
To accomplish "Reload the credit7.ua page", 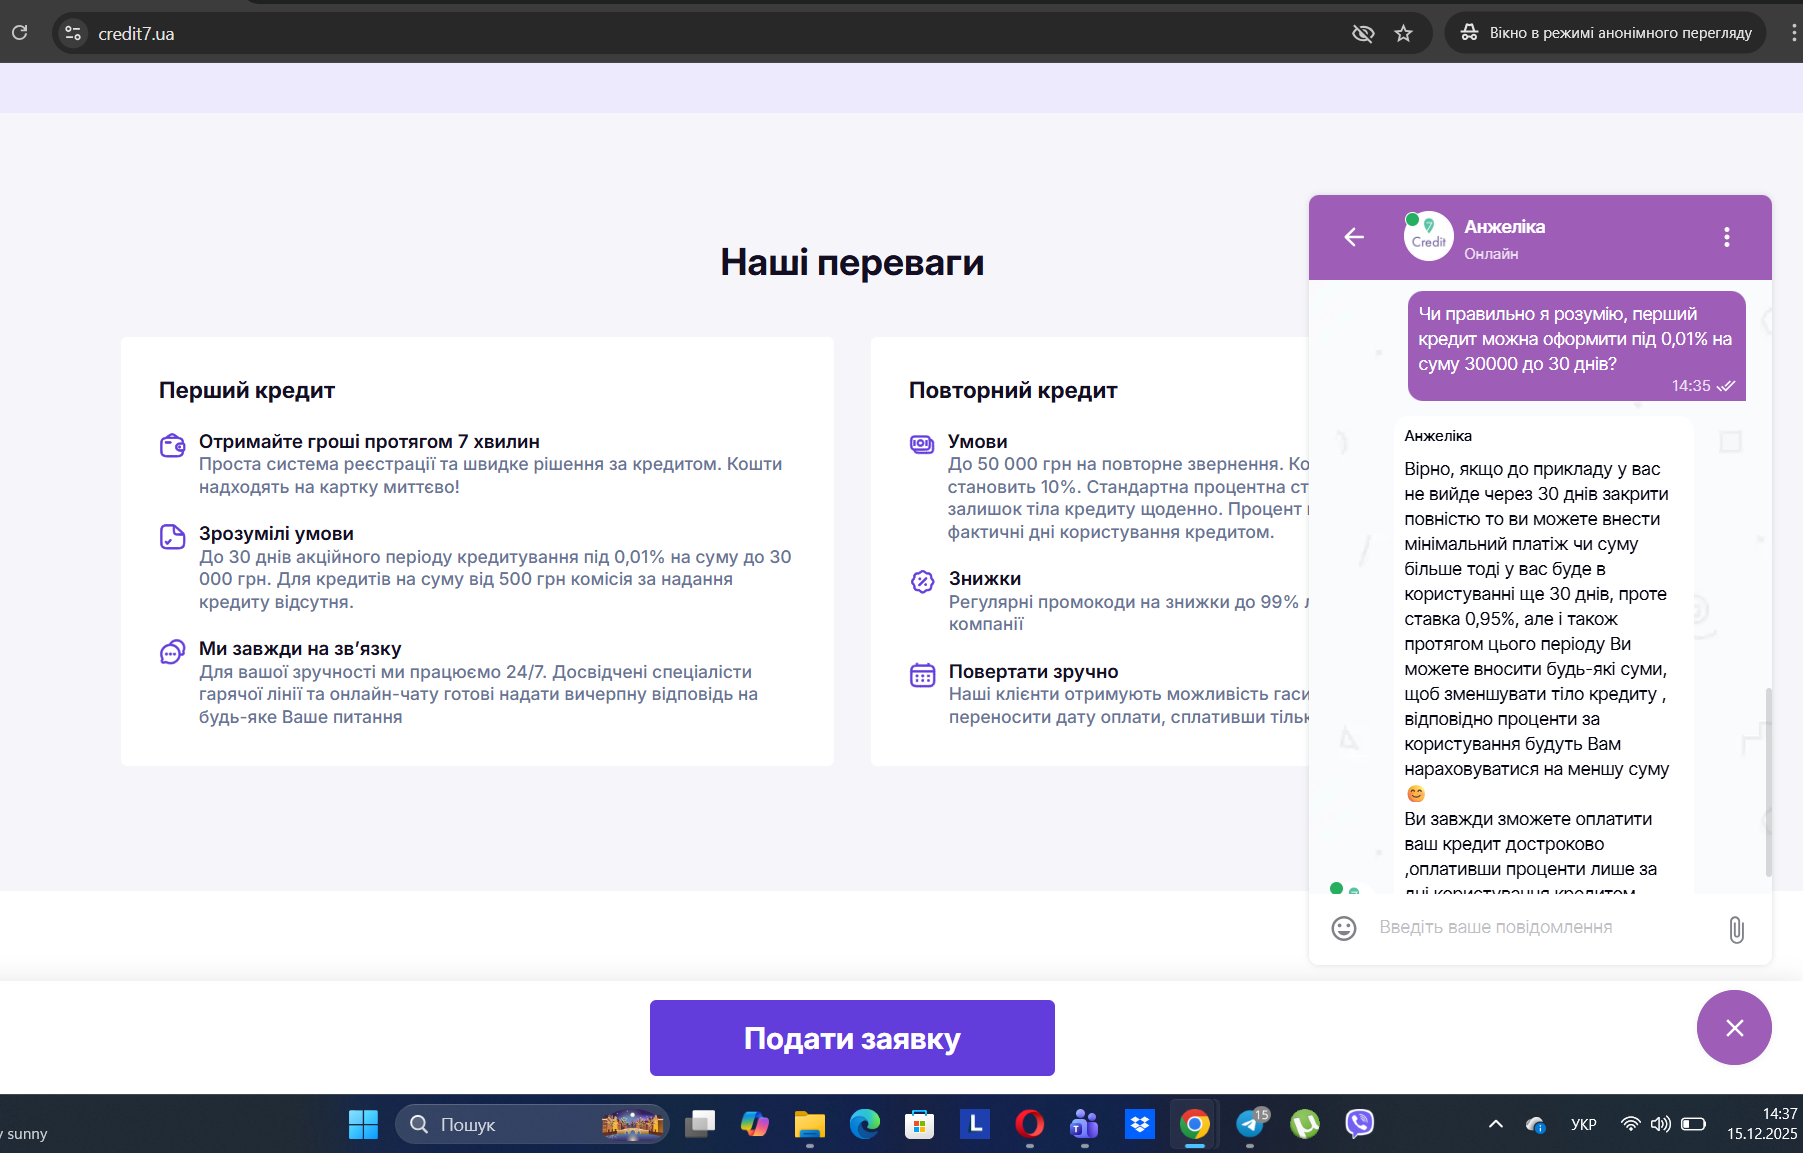I will (x=19, y=33).
